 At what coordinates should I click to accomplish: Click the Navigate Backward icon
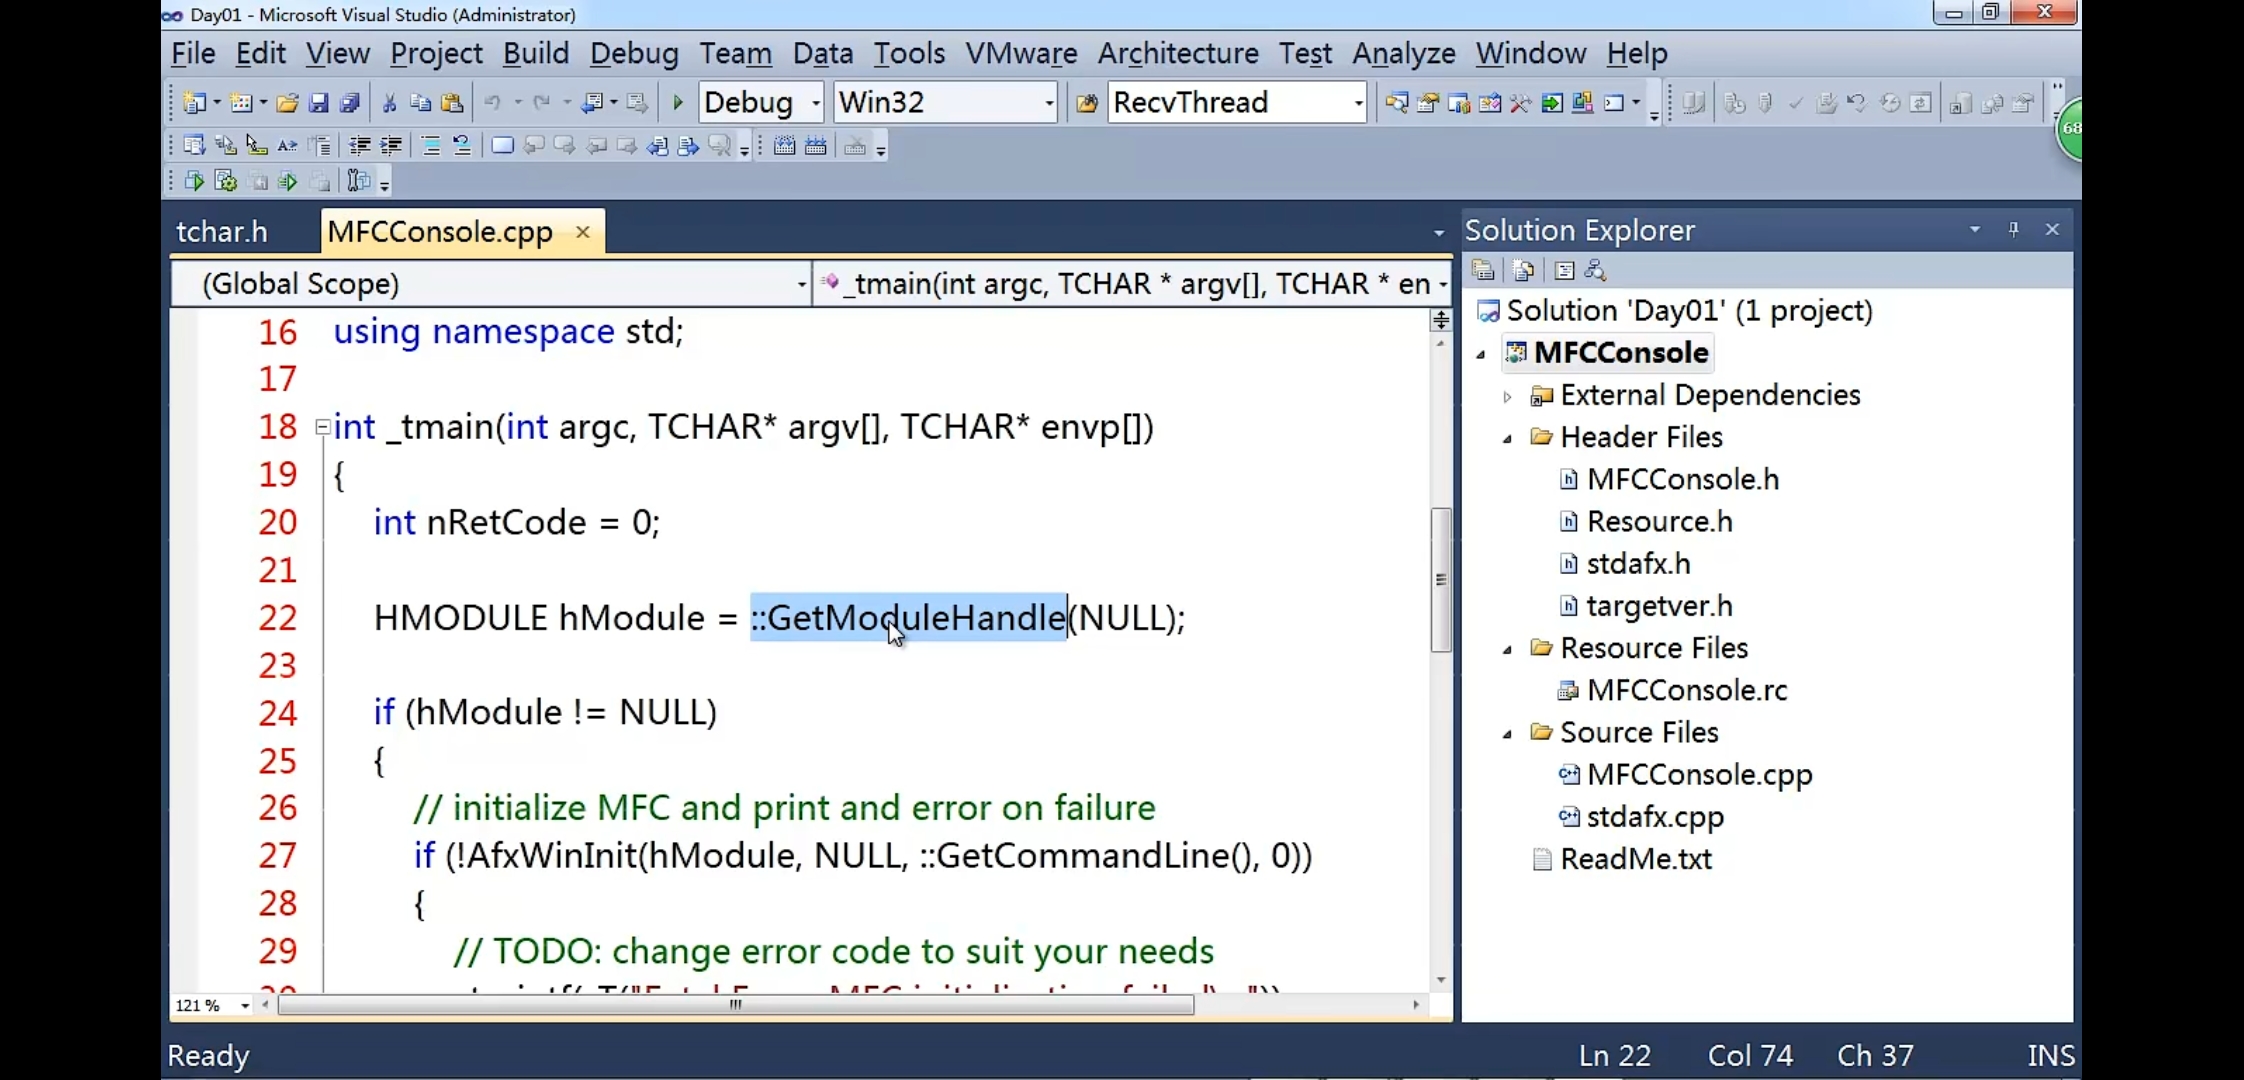(593, 103)
